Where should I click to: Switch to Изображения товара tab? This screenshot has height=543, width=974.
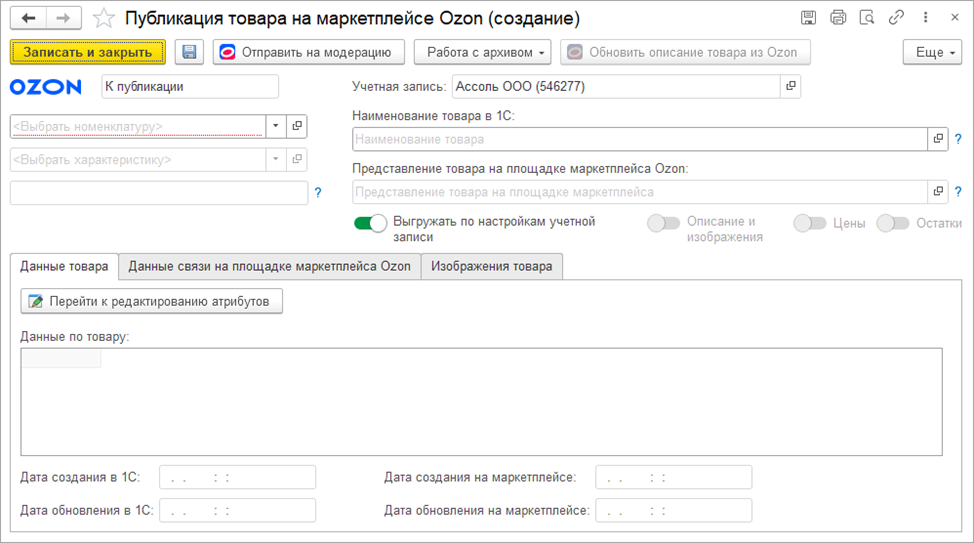491,266
